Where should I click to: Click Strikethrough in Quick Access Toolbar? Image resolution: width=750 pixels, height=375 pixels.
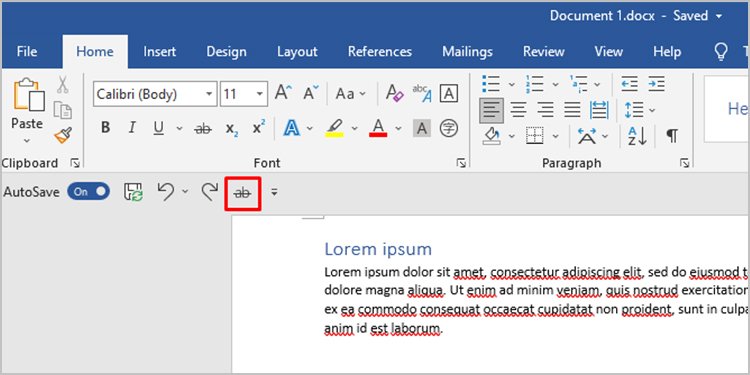pos(243,193)
